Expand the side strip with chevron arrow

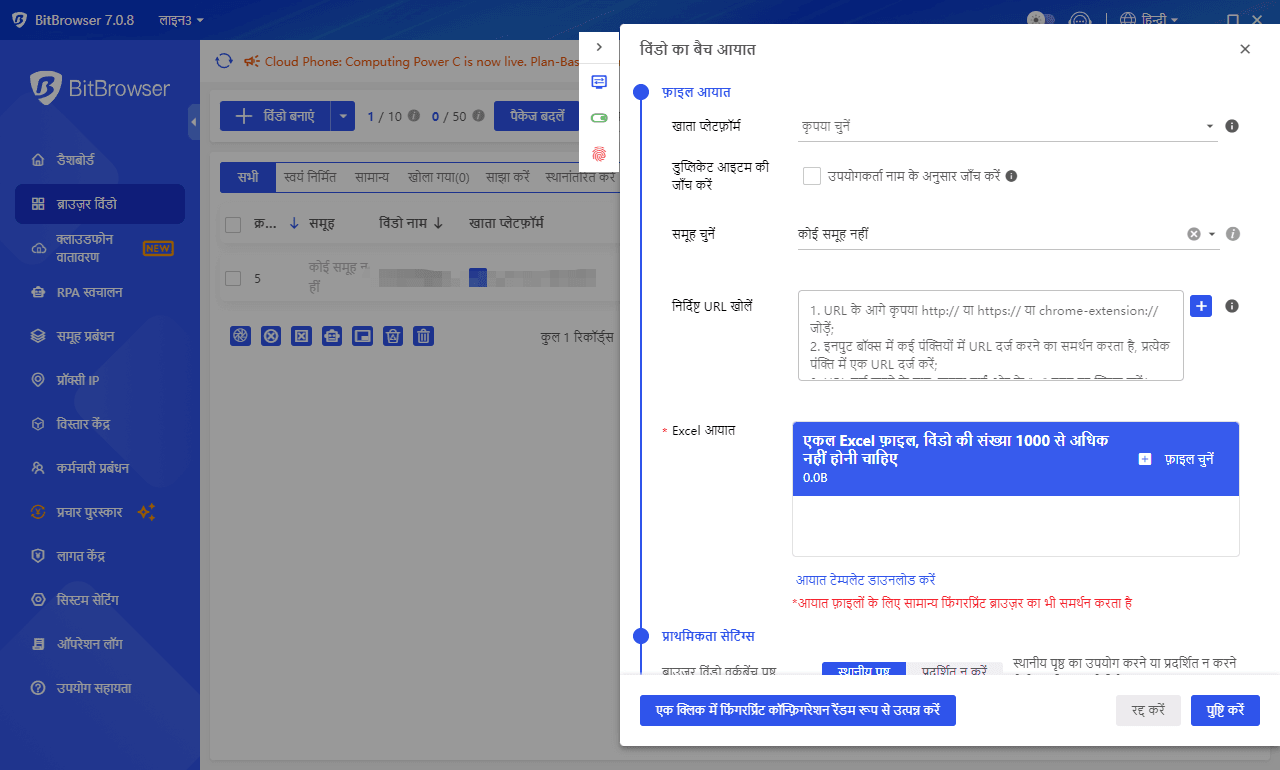click(599, 47)
